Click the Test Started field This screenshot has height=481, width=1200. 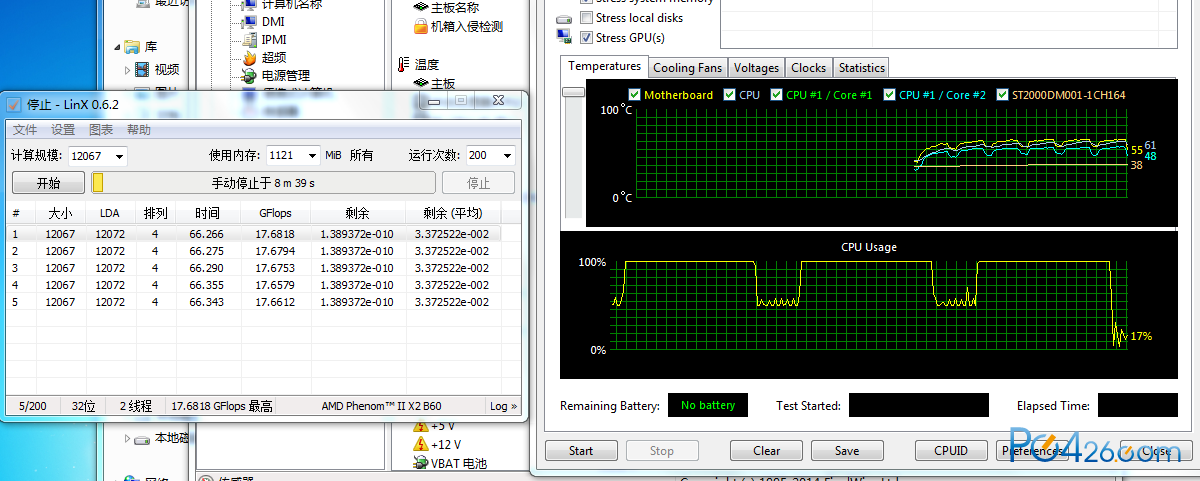tap(918, 405)
